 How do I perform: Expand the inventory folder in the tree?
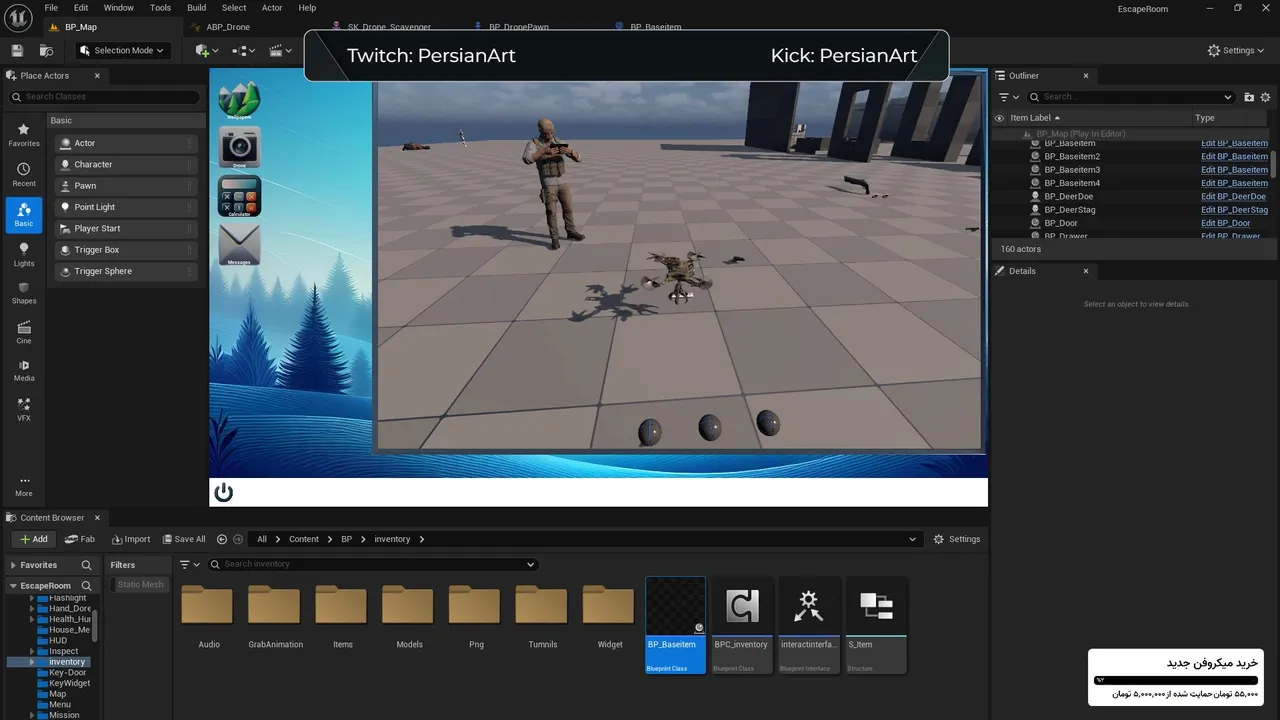click(33, 662)
